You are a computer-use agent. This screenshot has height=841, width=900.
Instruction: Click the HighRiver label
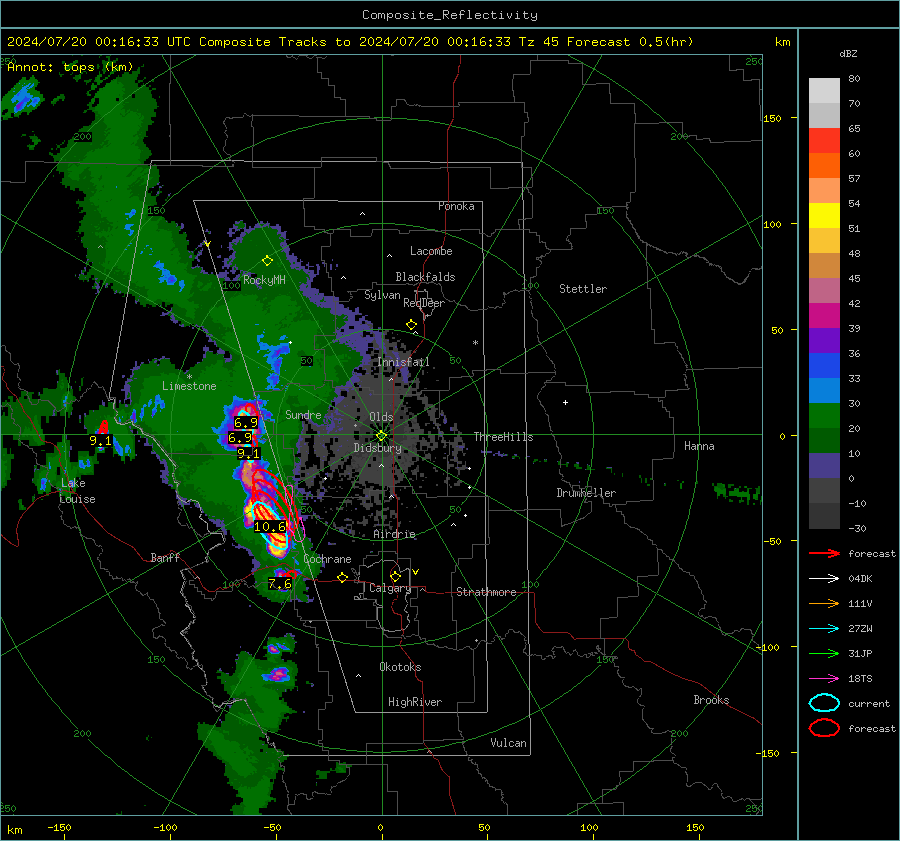click(x=415, y=702)
